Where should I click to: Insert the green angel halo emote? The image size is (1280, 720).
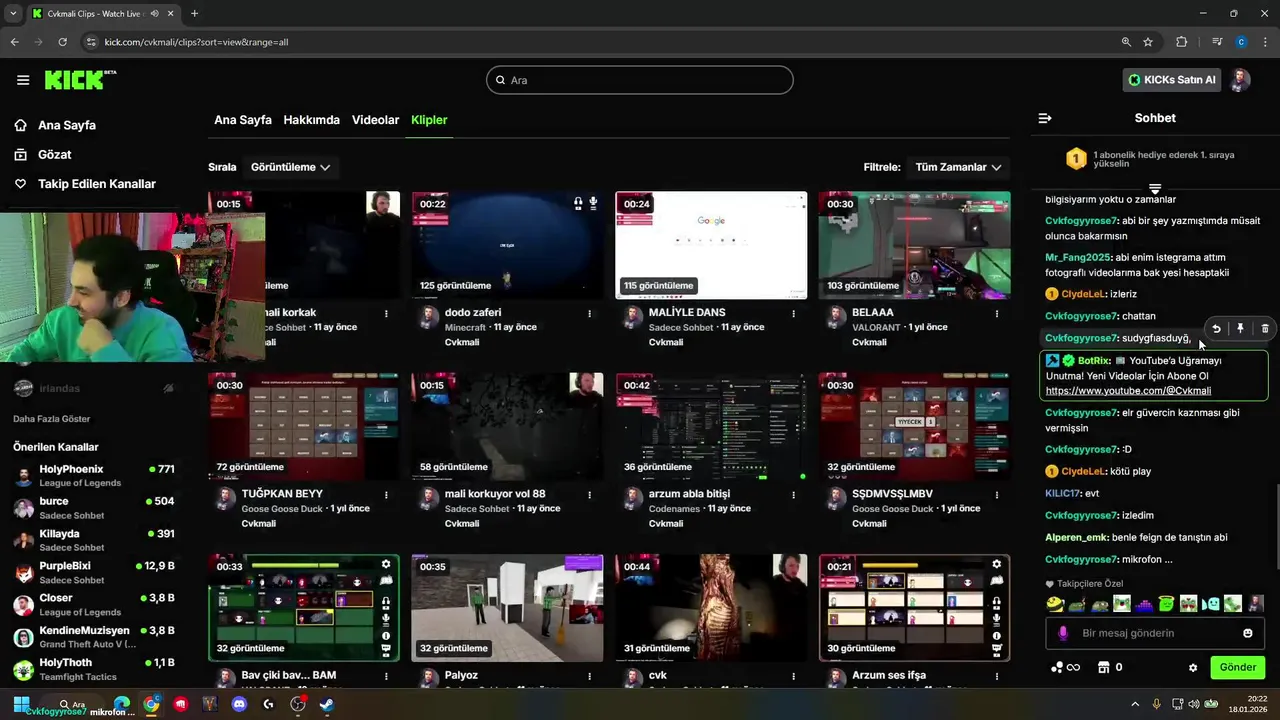click(x=1165, y=604)
